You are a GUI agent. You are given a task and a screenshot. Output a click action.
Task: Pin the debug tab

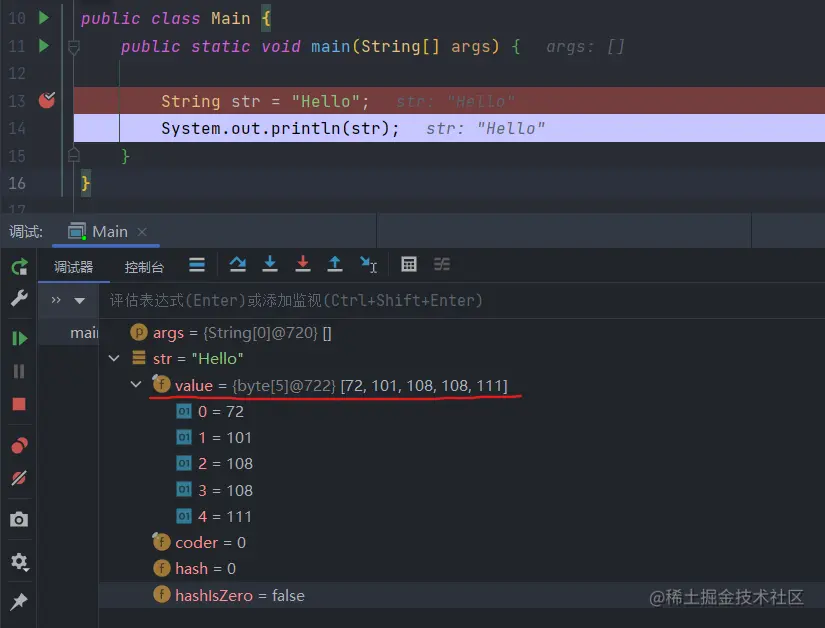19,601
